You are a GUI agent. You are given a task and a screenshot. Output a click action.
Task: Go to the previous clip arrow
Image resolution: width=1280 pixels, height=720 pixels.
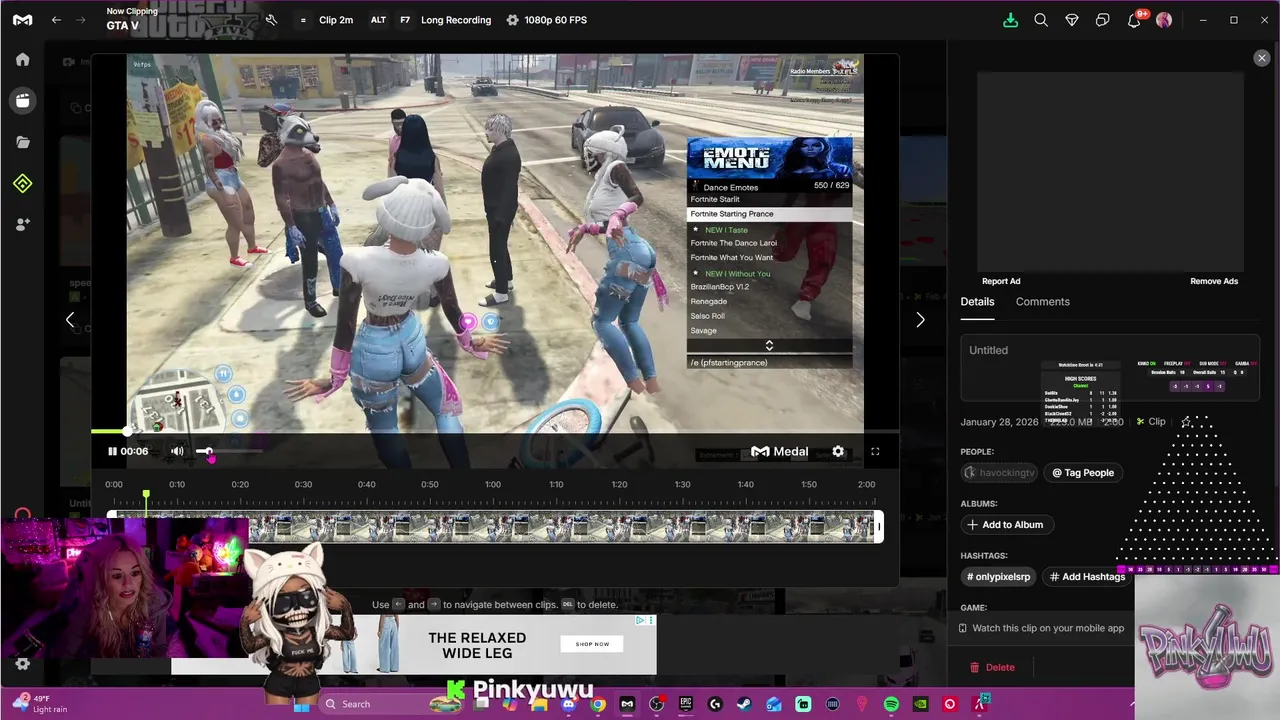[69, 320]
